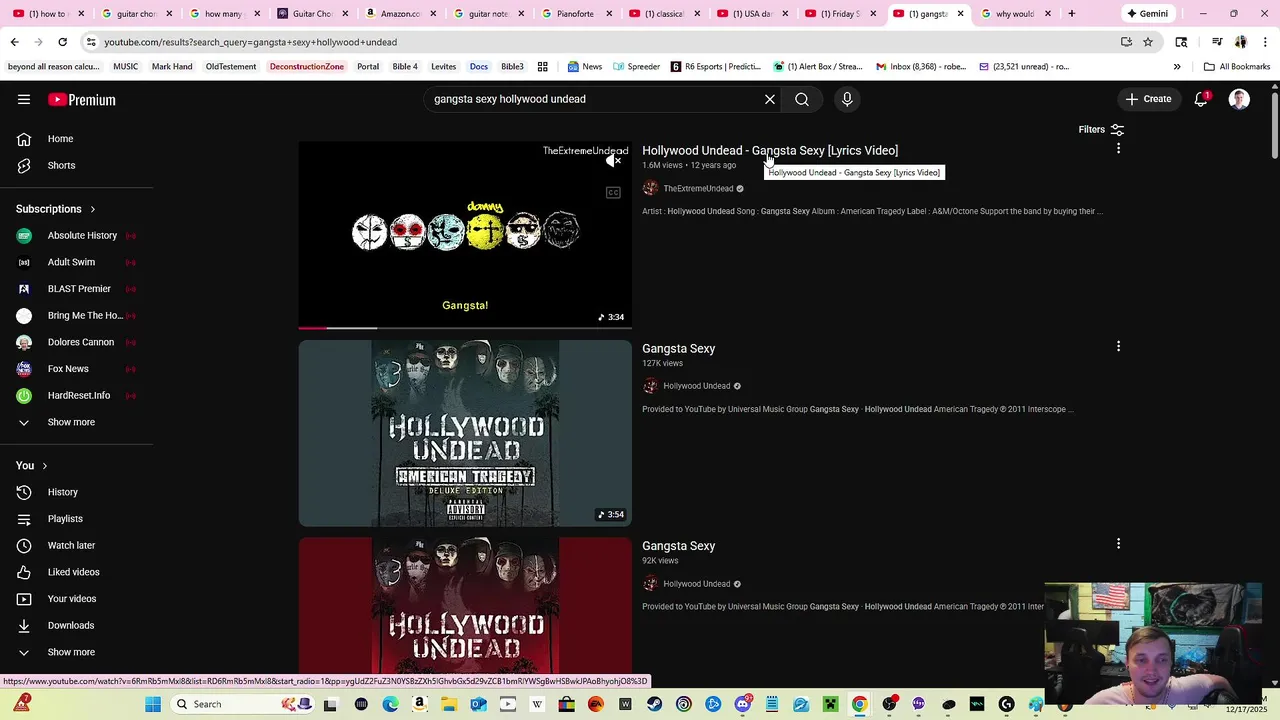Open Amazon app in taskbar
Viewport: 1280px width, 720px height.
419,704
